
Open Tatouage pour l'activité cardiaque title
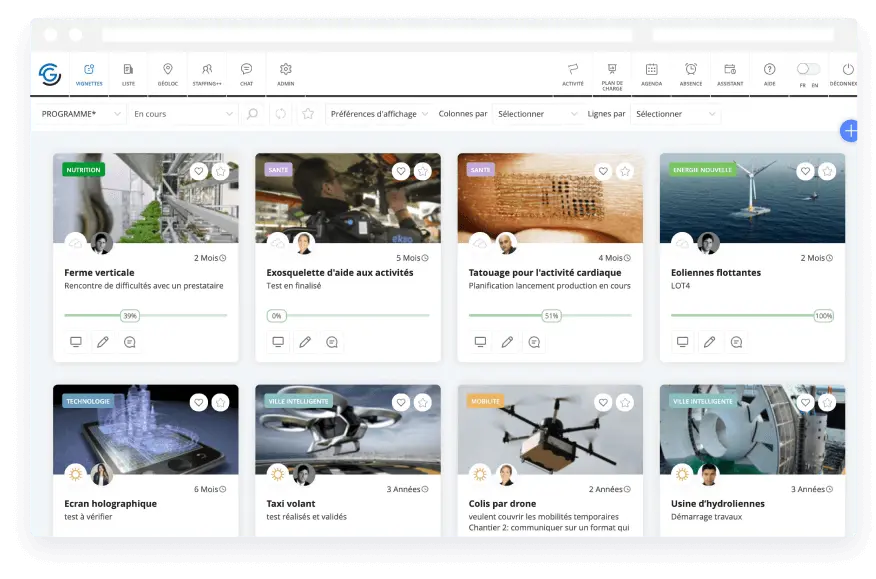(x=545, y=273)
